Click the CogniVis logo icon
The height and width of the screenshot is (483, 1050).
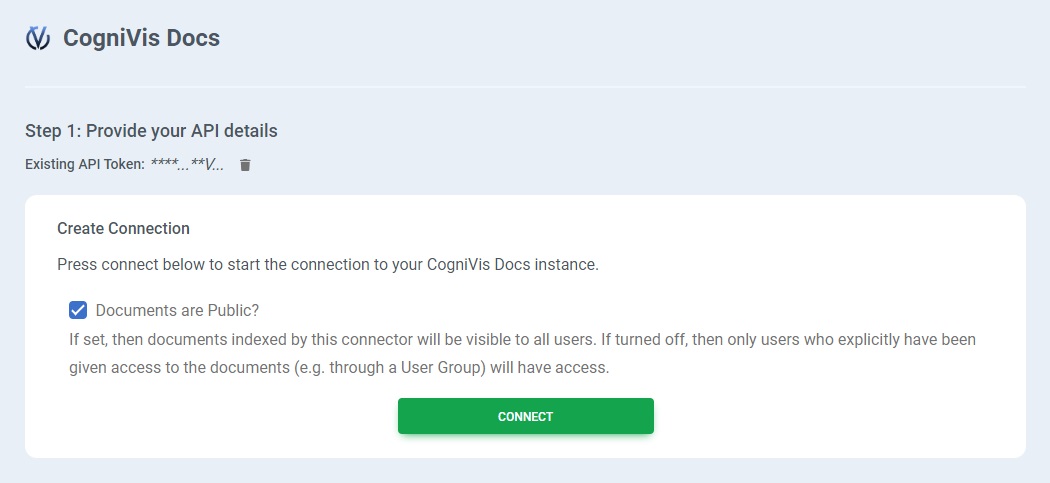pos(38,38)
